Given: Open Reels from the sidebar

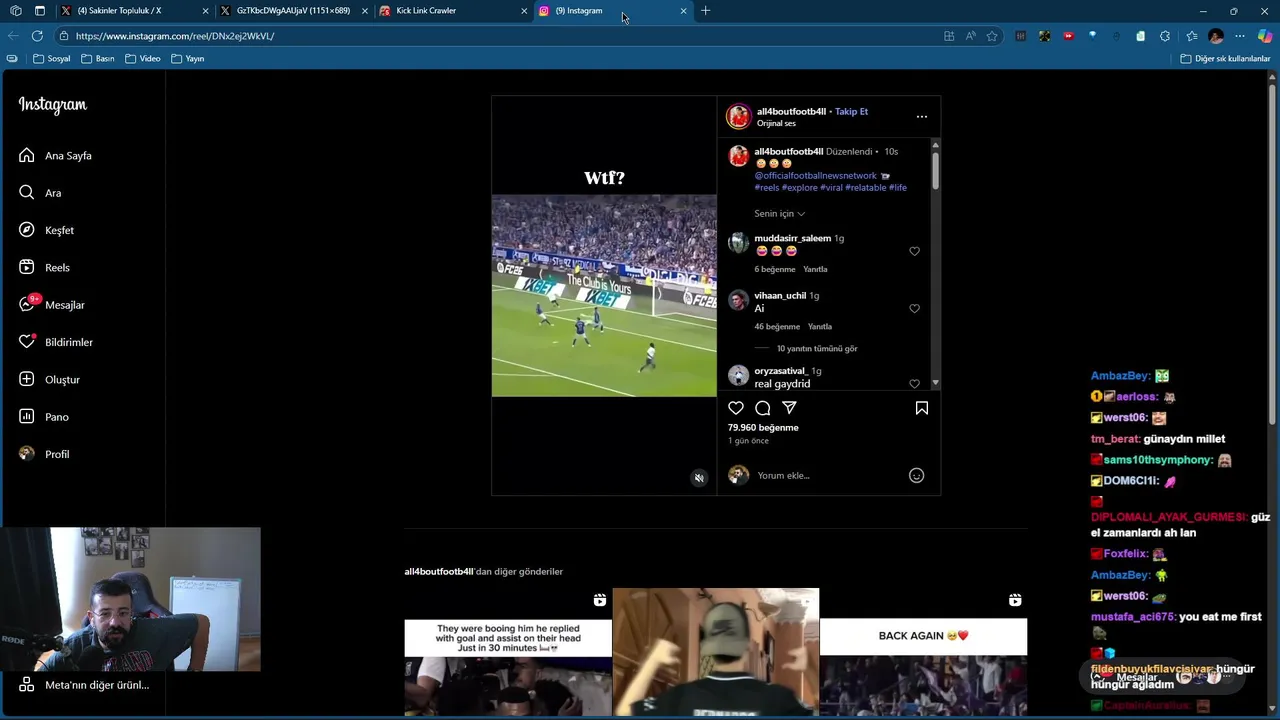Looking at the screenshot, I should 44,268.
